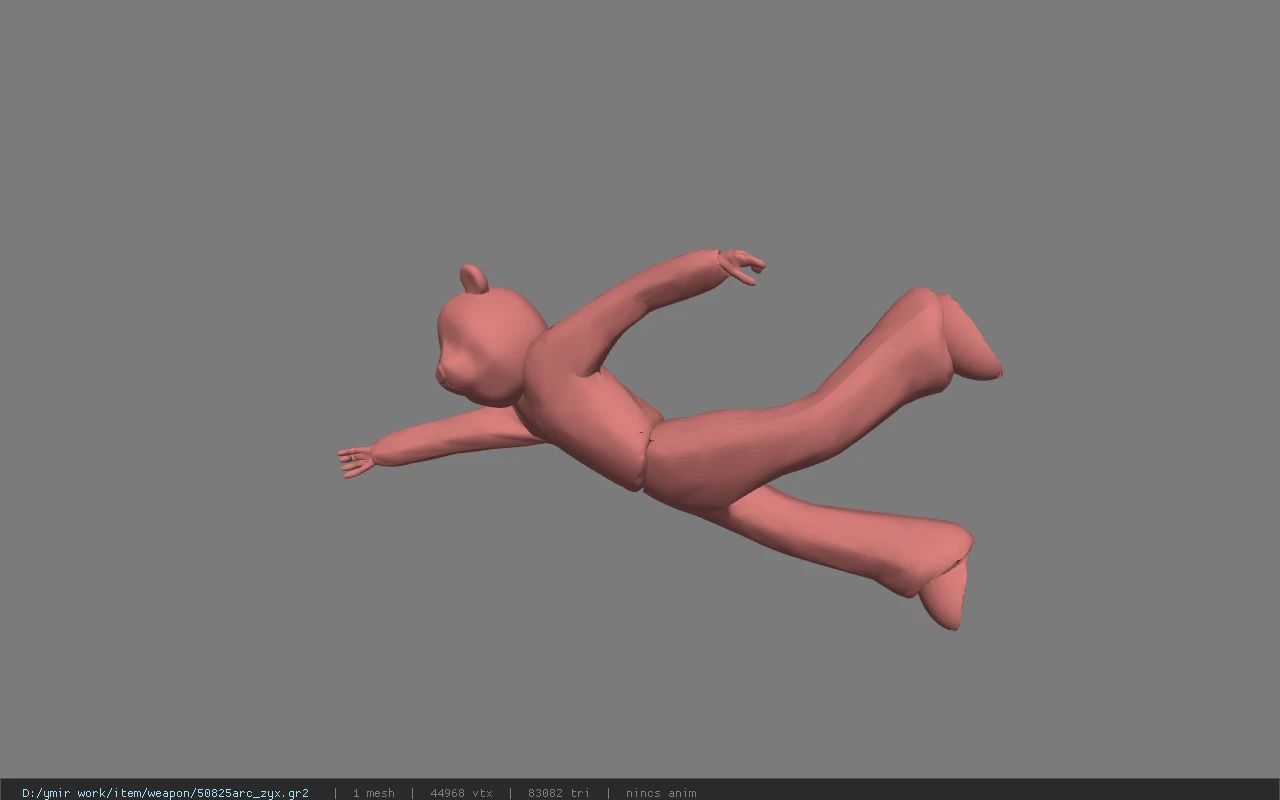Click the "1 mesh" status bar entry
The height and width of the screenshot is (800, 1280).
[373, 793]
